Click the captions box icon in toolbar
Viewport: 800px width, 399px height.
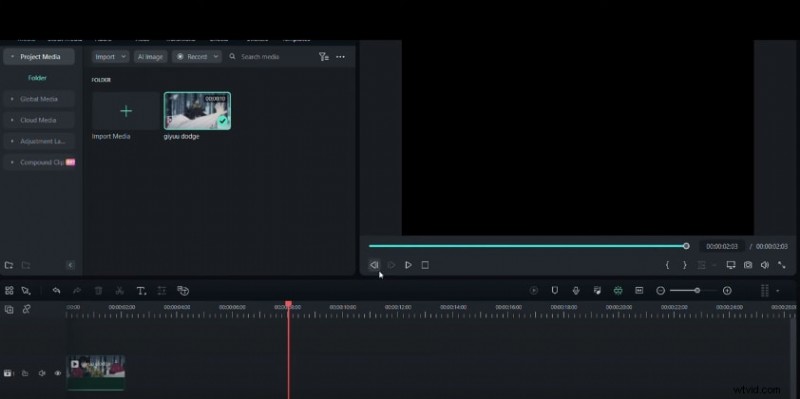pos(639,290)
